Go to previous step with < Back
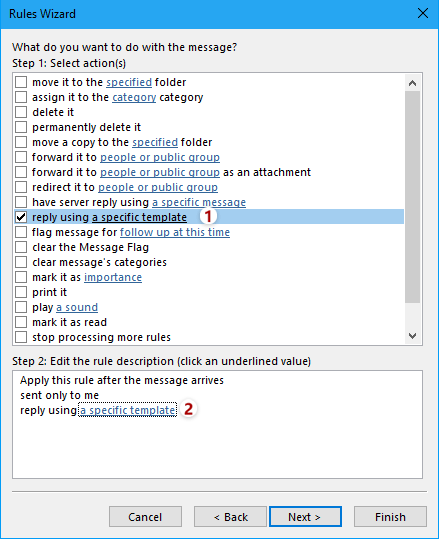This screenshot has width=439, height=539. (x=230, y=516)
